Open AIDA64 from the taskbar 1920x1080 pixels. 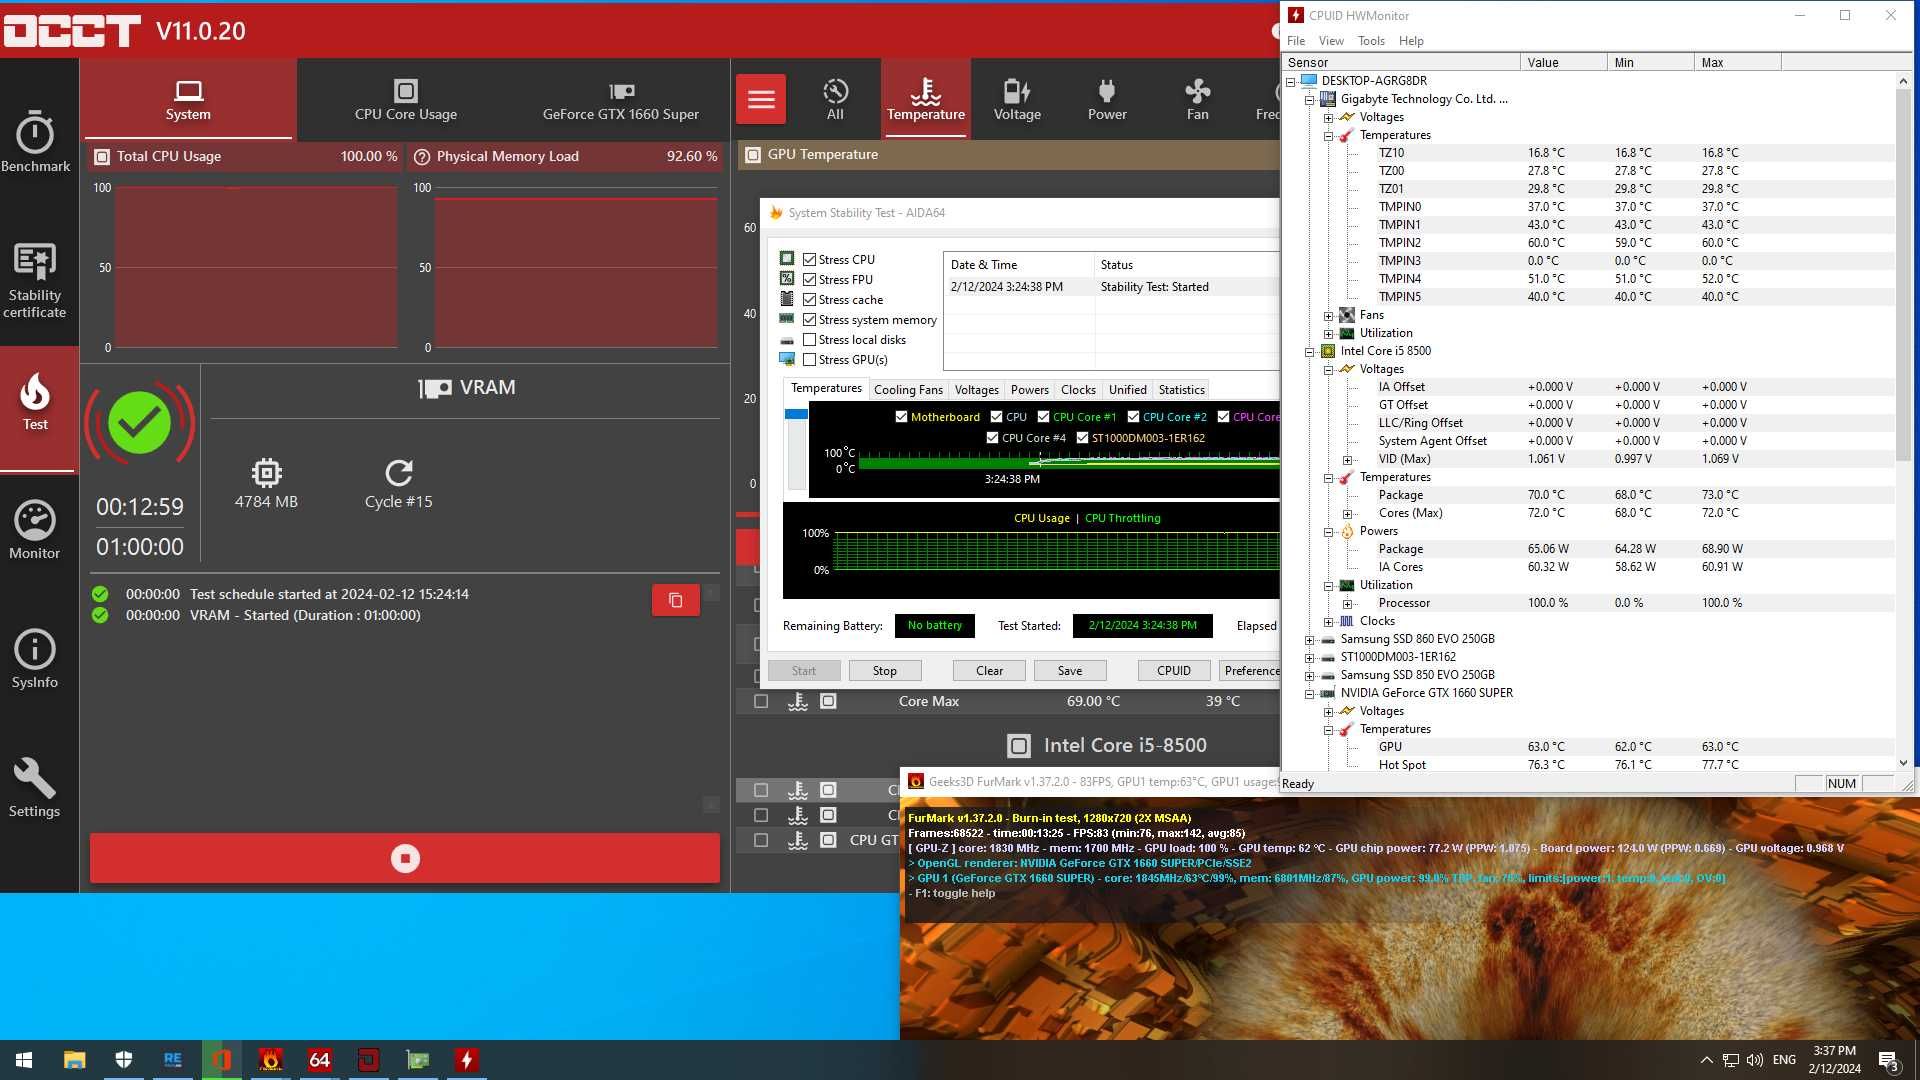pos(319,1060)
